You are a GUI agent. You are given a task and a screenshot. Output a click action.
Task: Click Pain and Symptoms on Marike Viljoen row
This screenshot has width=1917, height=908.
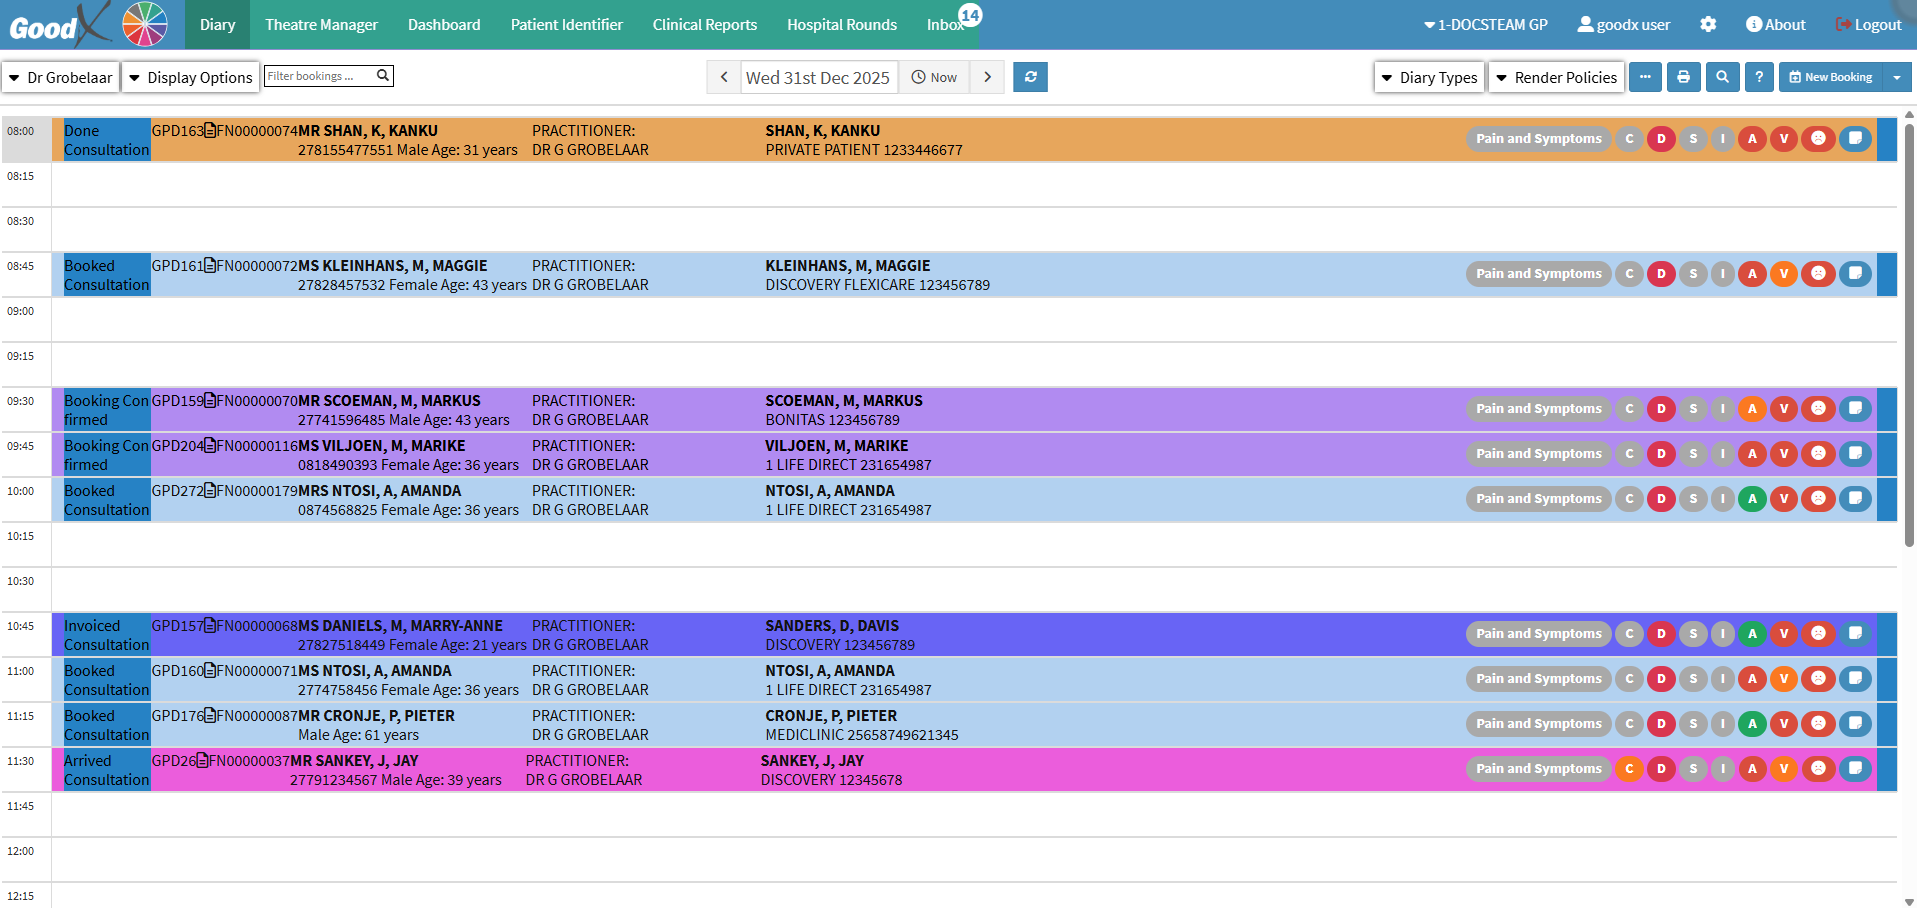1538,454
